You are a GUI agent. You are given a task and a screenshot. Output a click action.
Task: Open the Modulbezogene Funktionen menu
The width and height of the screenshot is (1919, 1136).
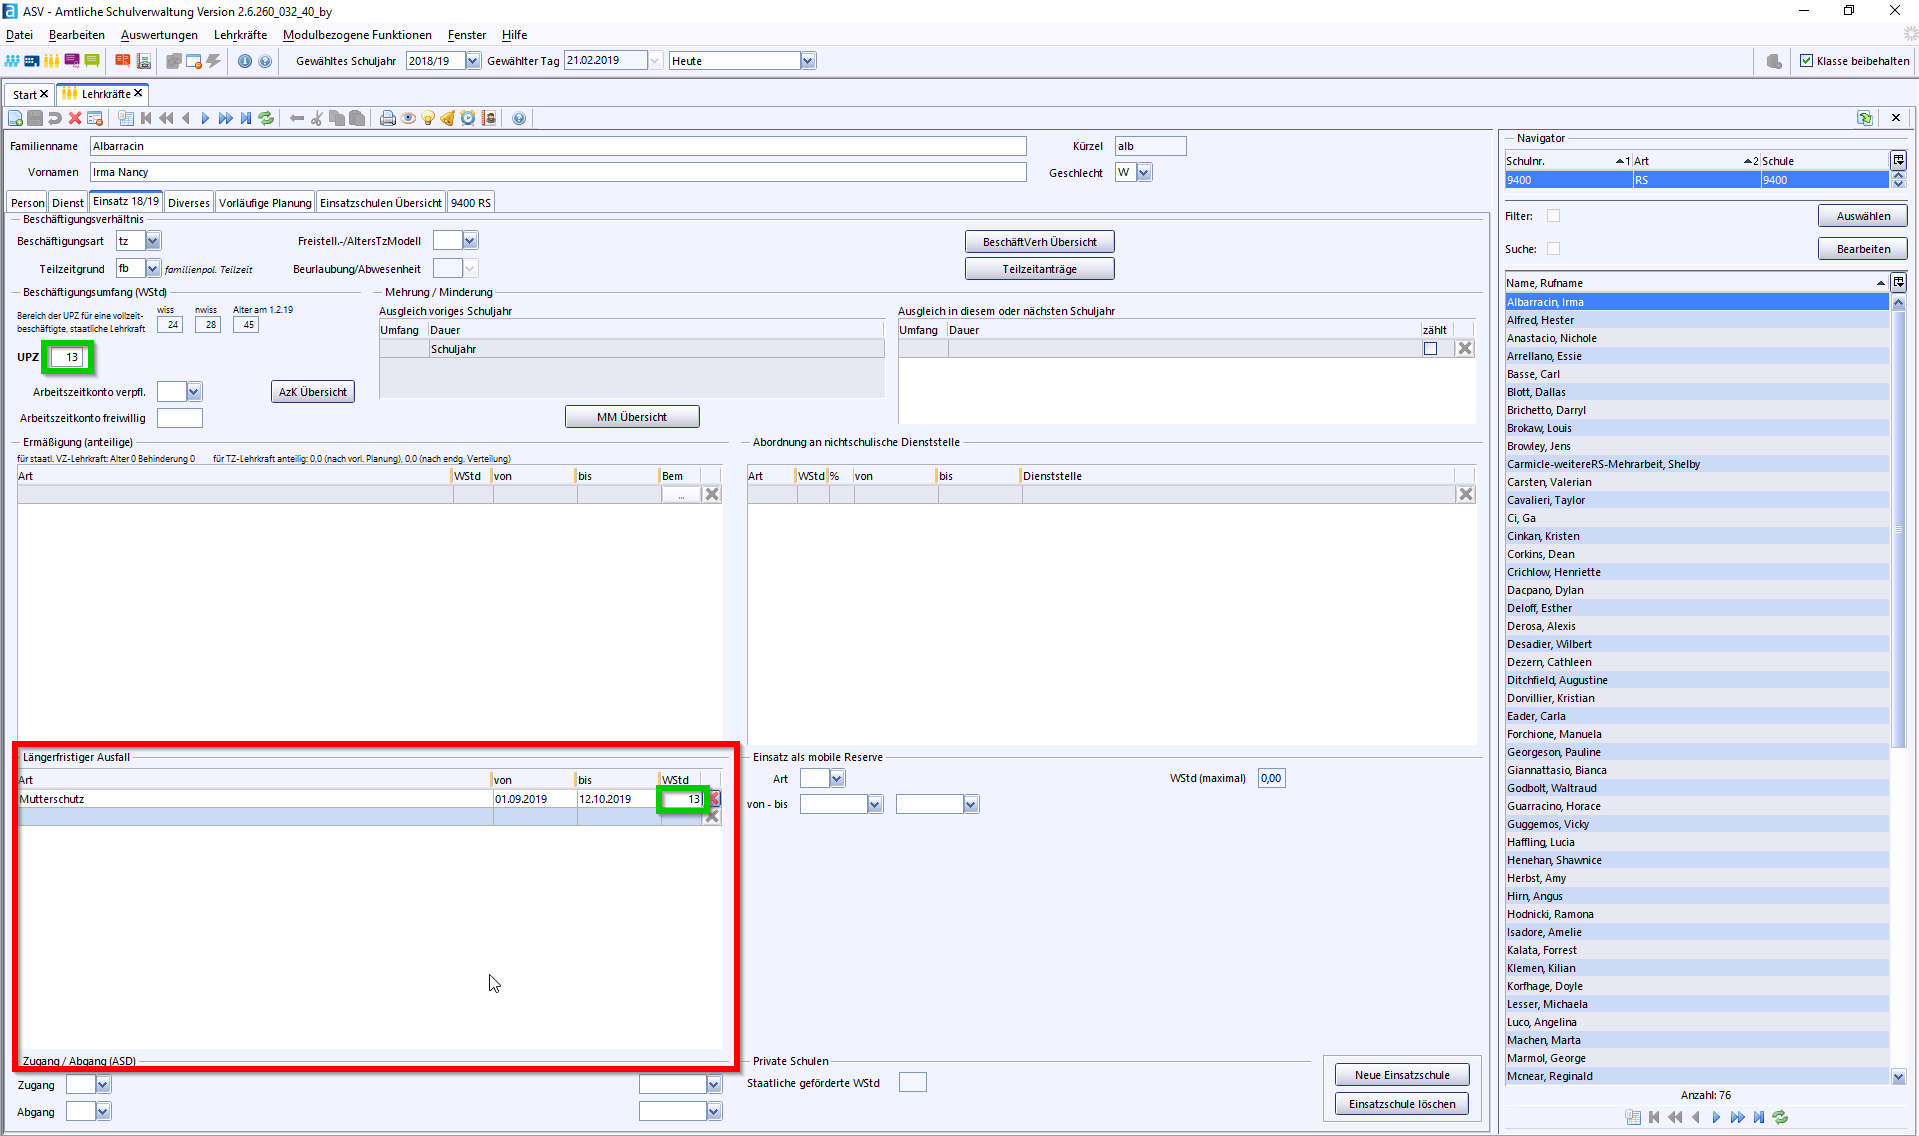pyautogui.click(x=357, y=35)
